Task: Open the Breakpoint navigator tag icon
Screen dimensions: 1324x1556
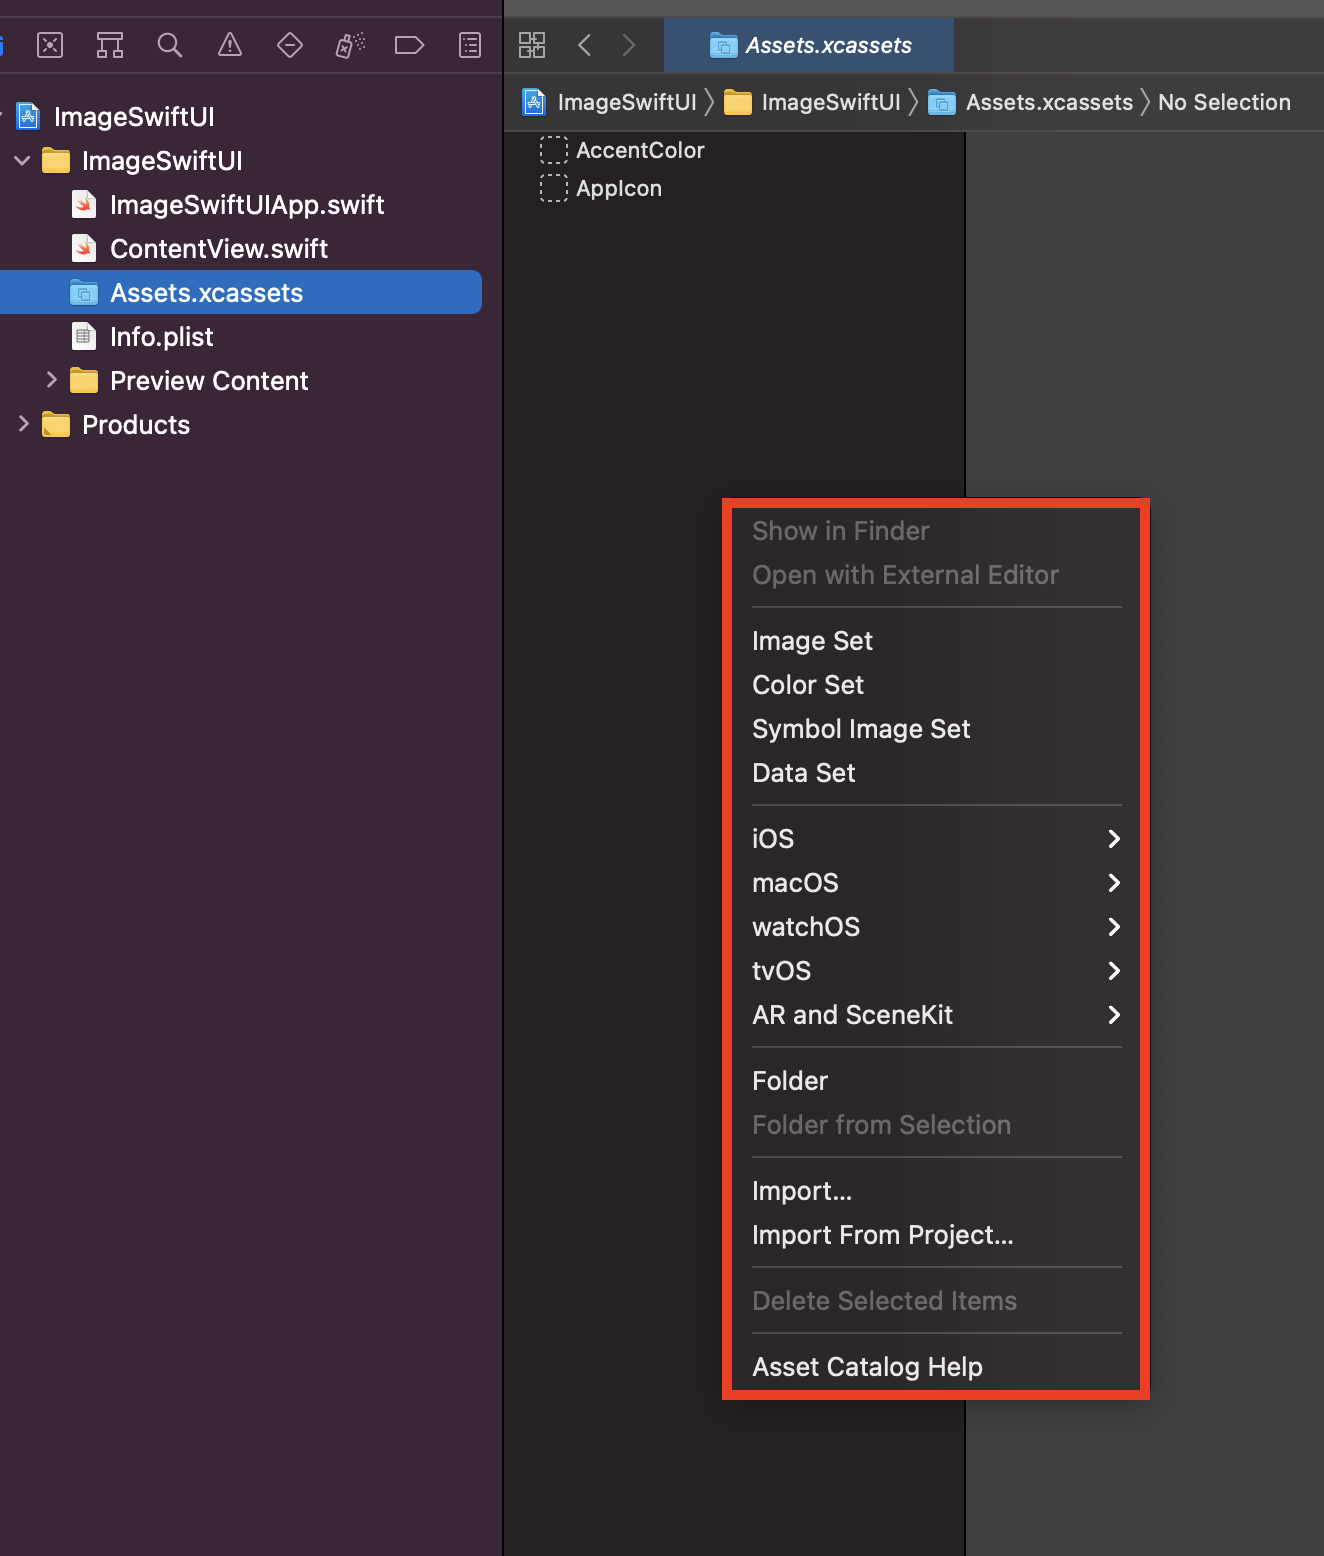Action: [410, 45]
